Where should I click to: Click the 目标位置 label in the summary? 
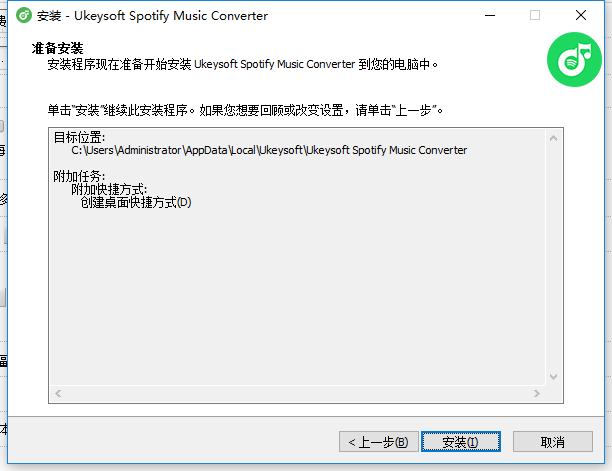coord(79,138)
